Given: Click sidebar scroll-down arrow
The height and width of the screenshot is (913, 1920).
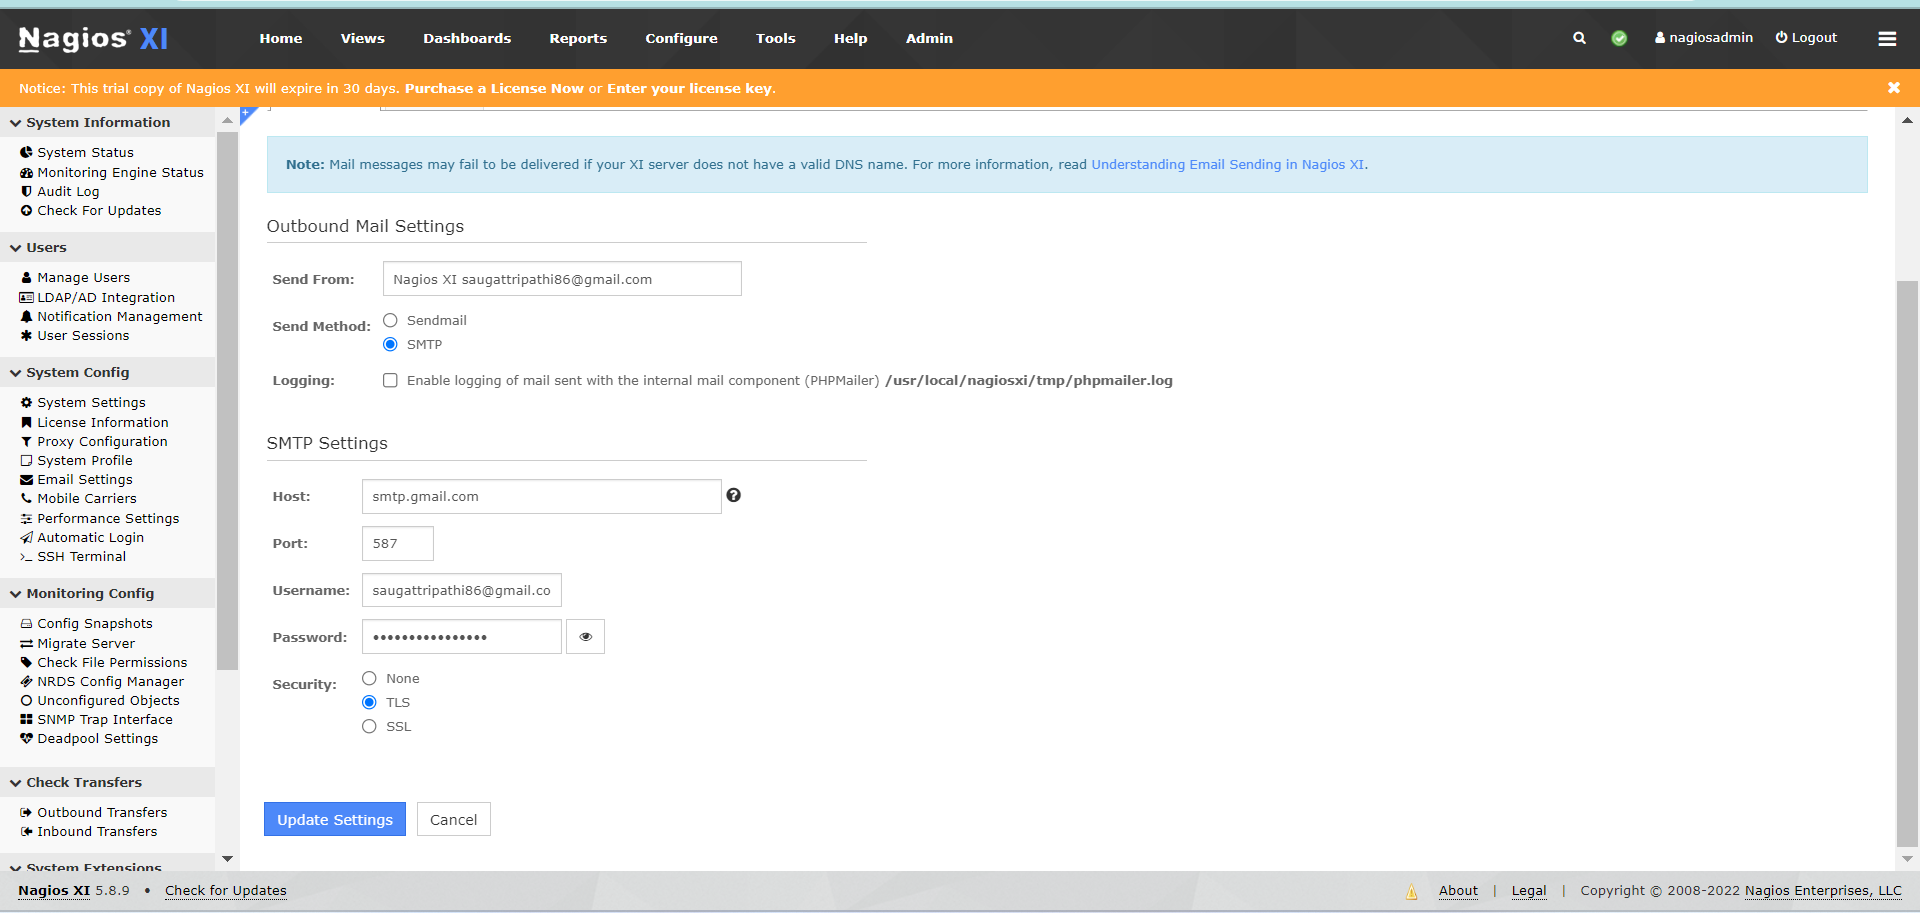Looking at the screenshot, I should click(x=227, y=859).
